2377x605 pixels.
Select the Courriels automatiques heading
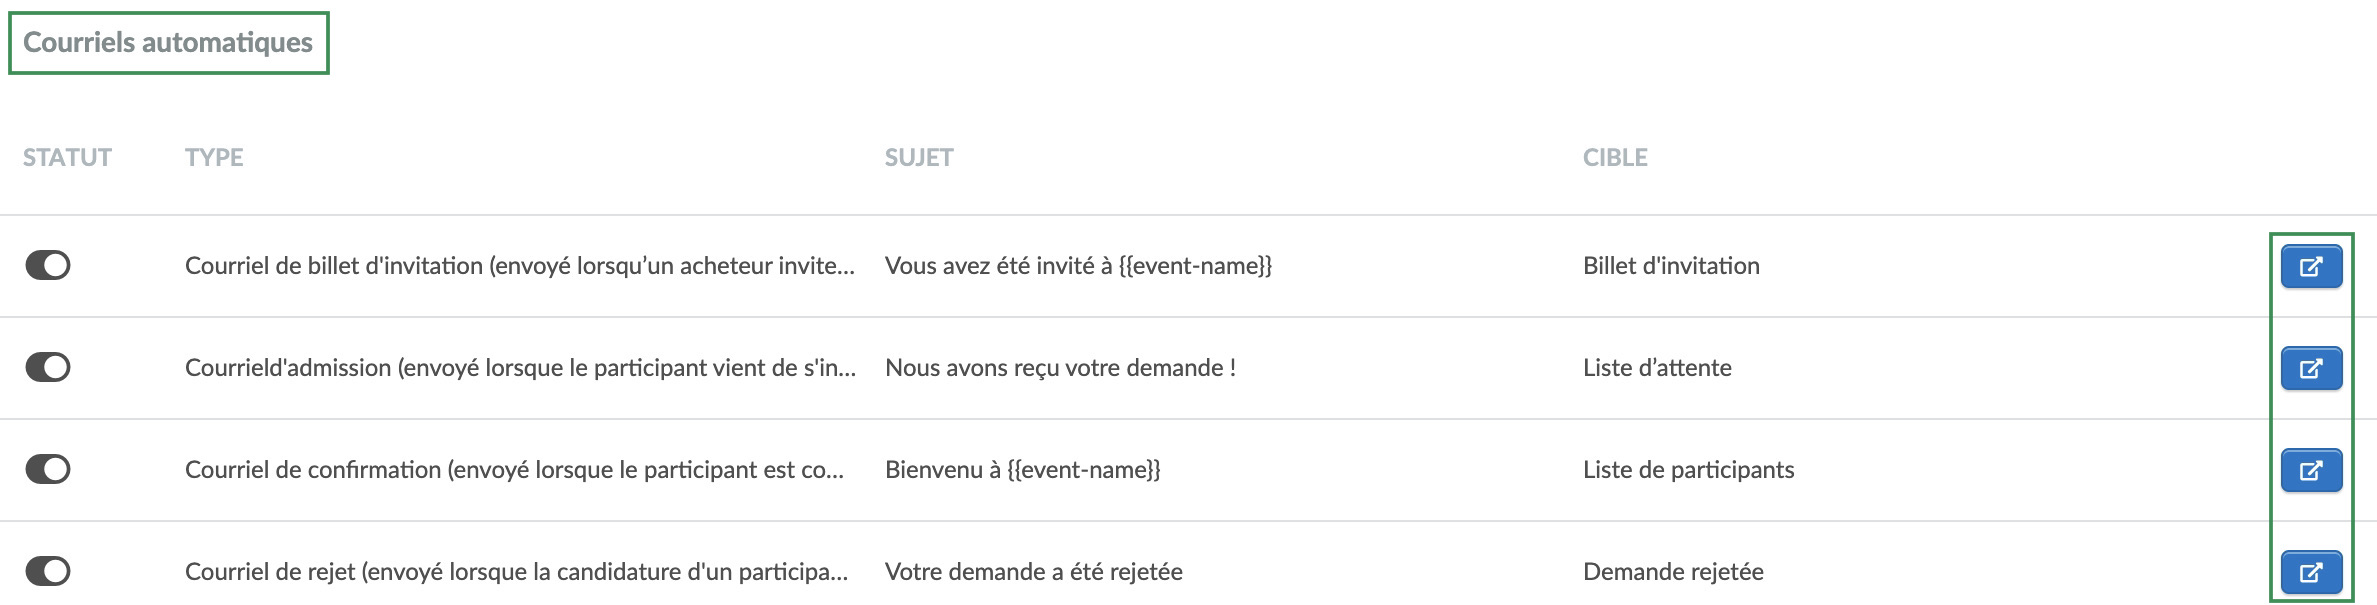tap(168, 42)
